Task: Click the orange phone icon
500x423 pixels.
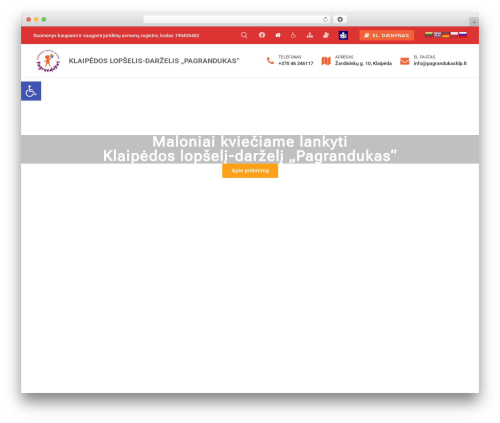Action: [270, 61]
